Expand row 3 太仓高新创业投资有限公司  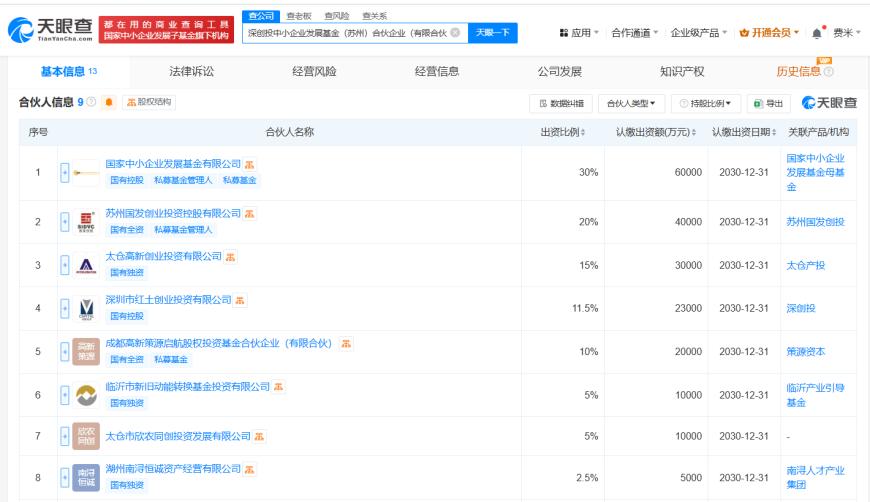point(65,265)
